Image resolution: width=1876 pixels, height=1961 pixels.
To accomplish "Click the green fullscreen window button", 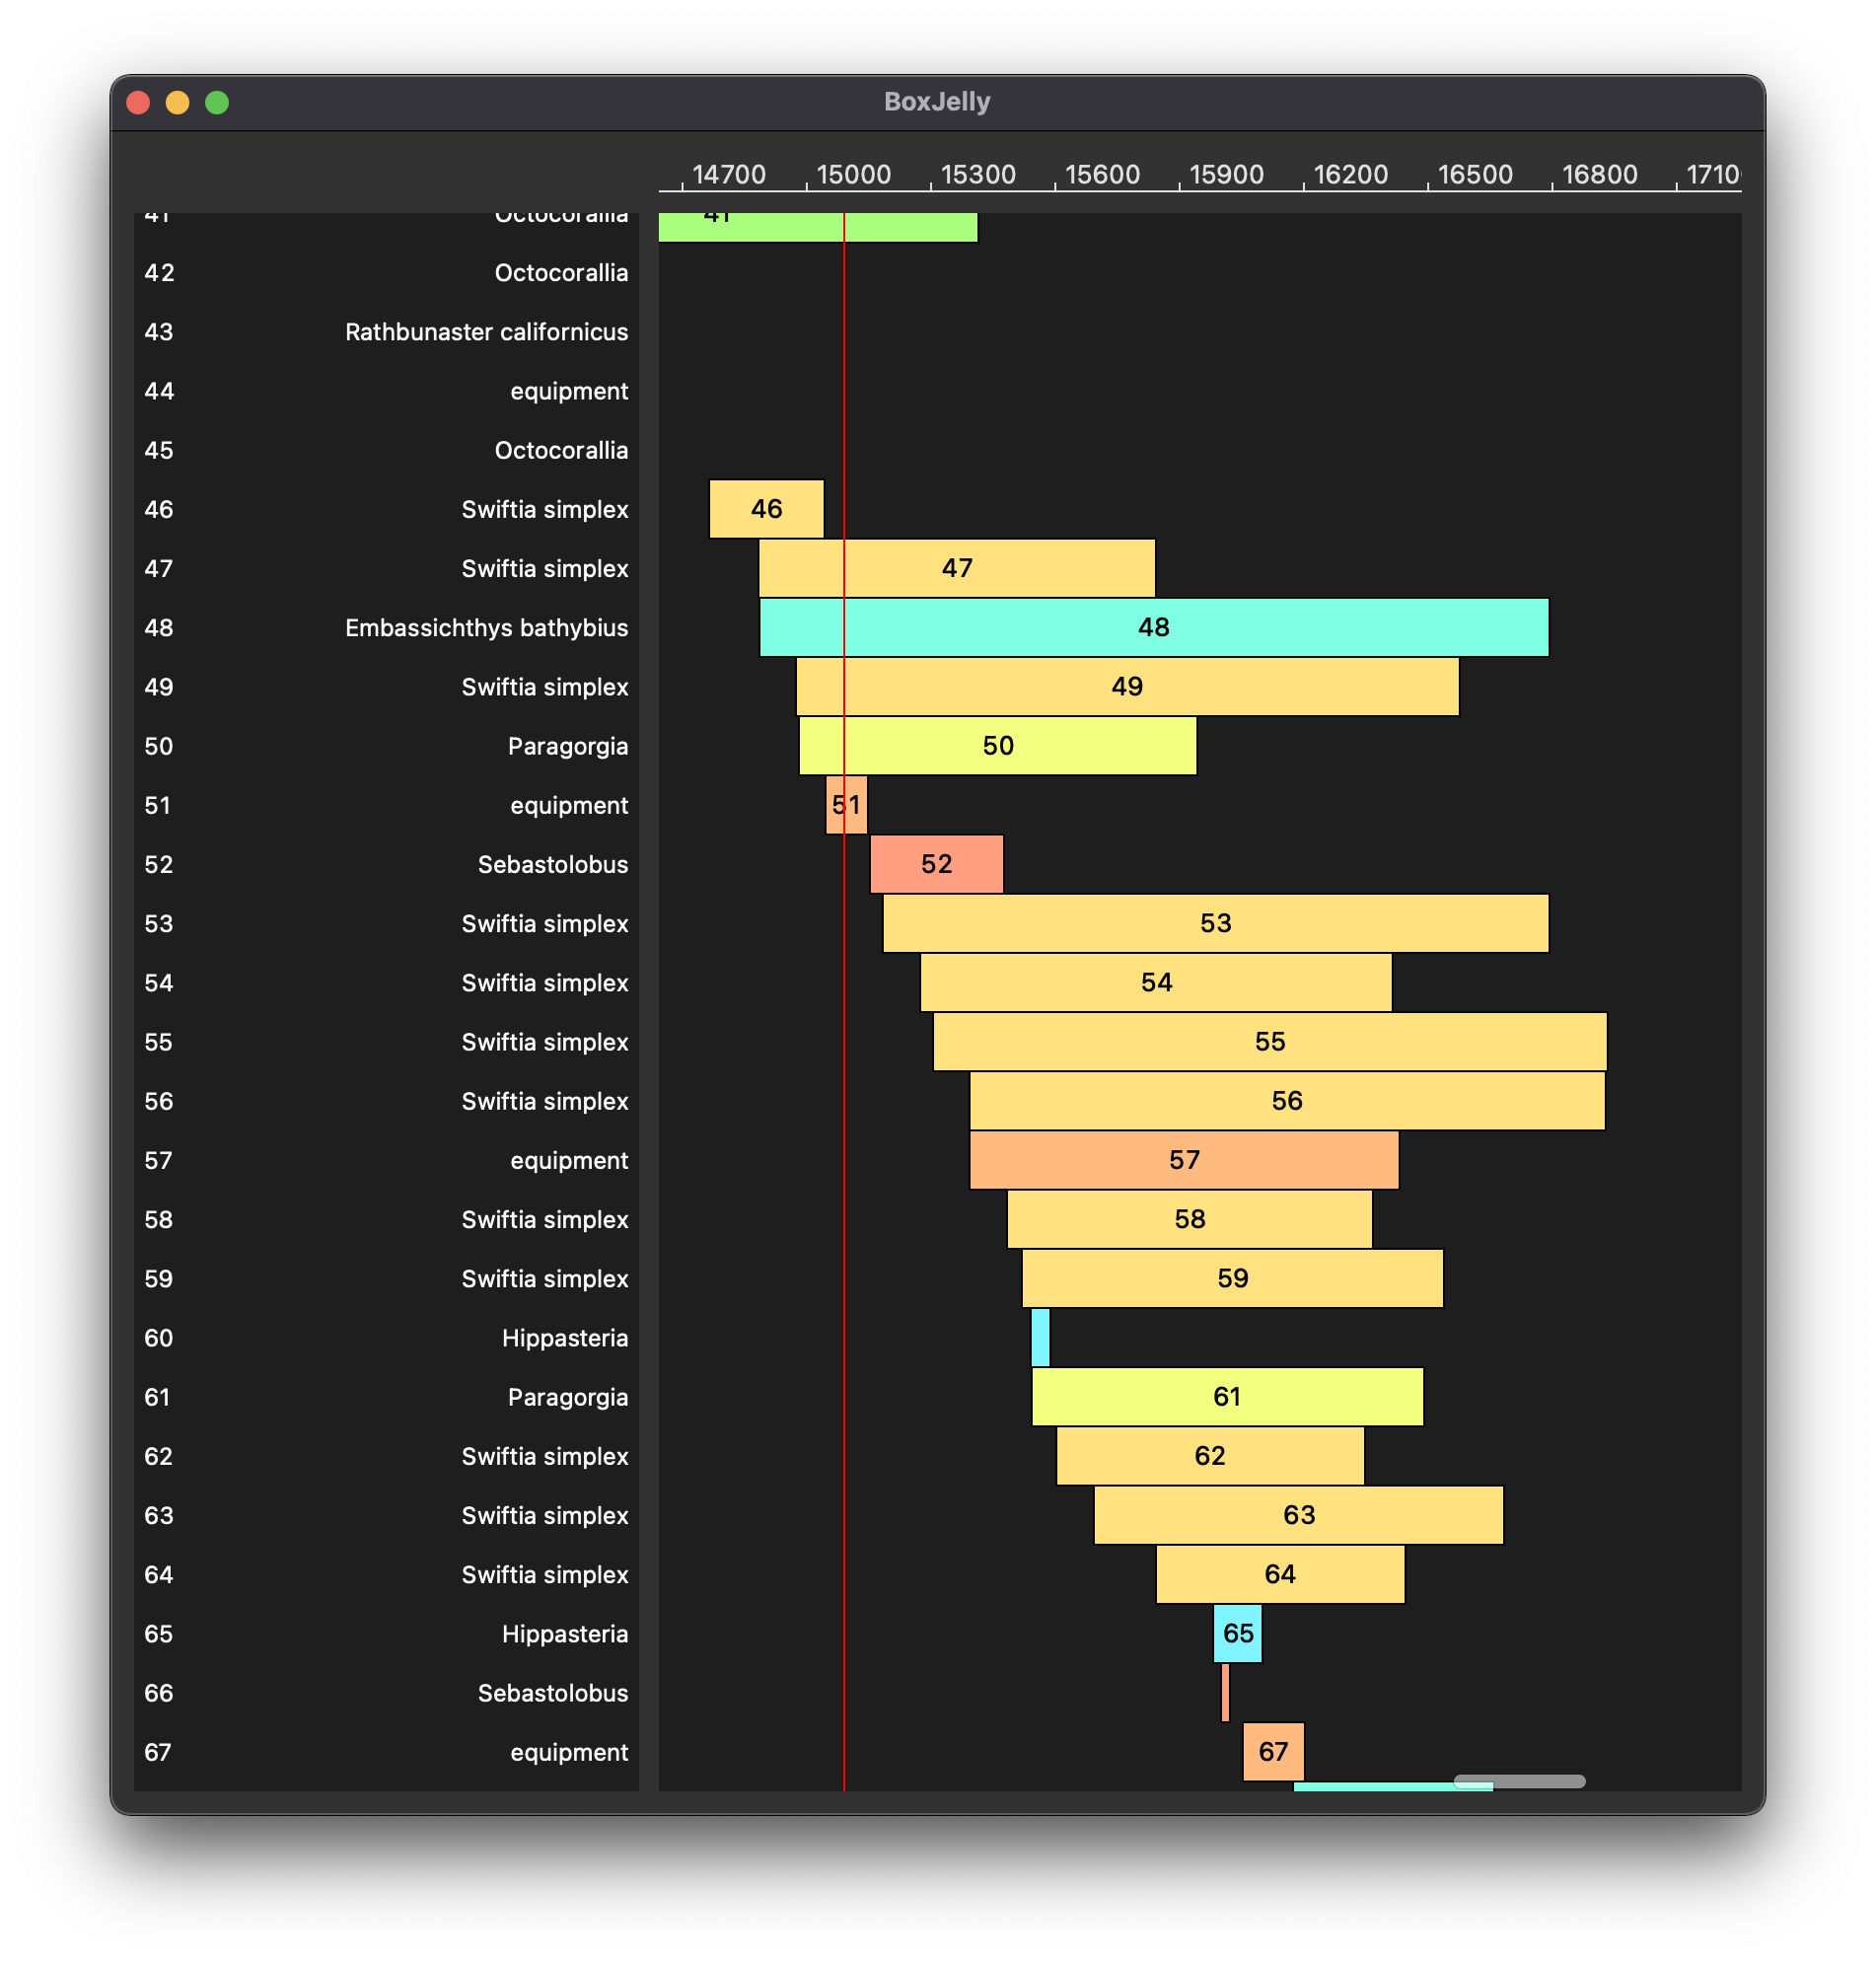I will [217, 103].
